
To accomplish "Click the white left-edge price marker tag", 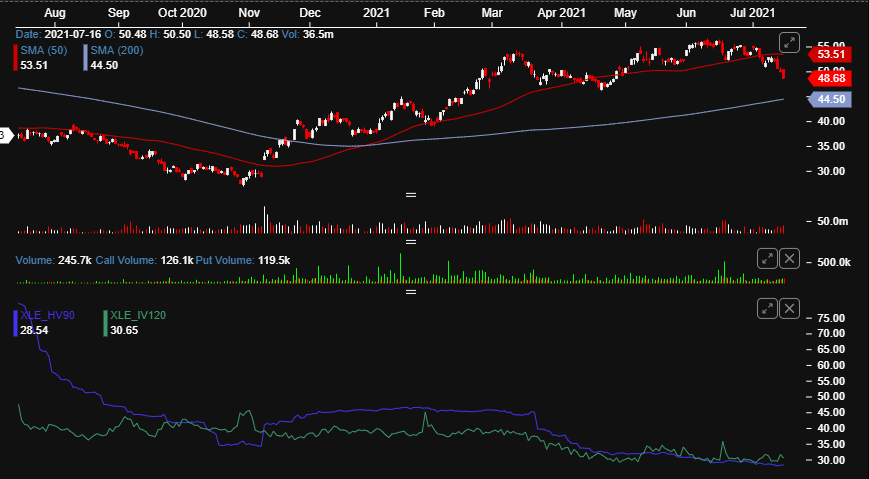I will (6, 135).
